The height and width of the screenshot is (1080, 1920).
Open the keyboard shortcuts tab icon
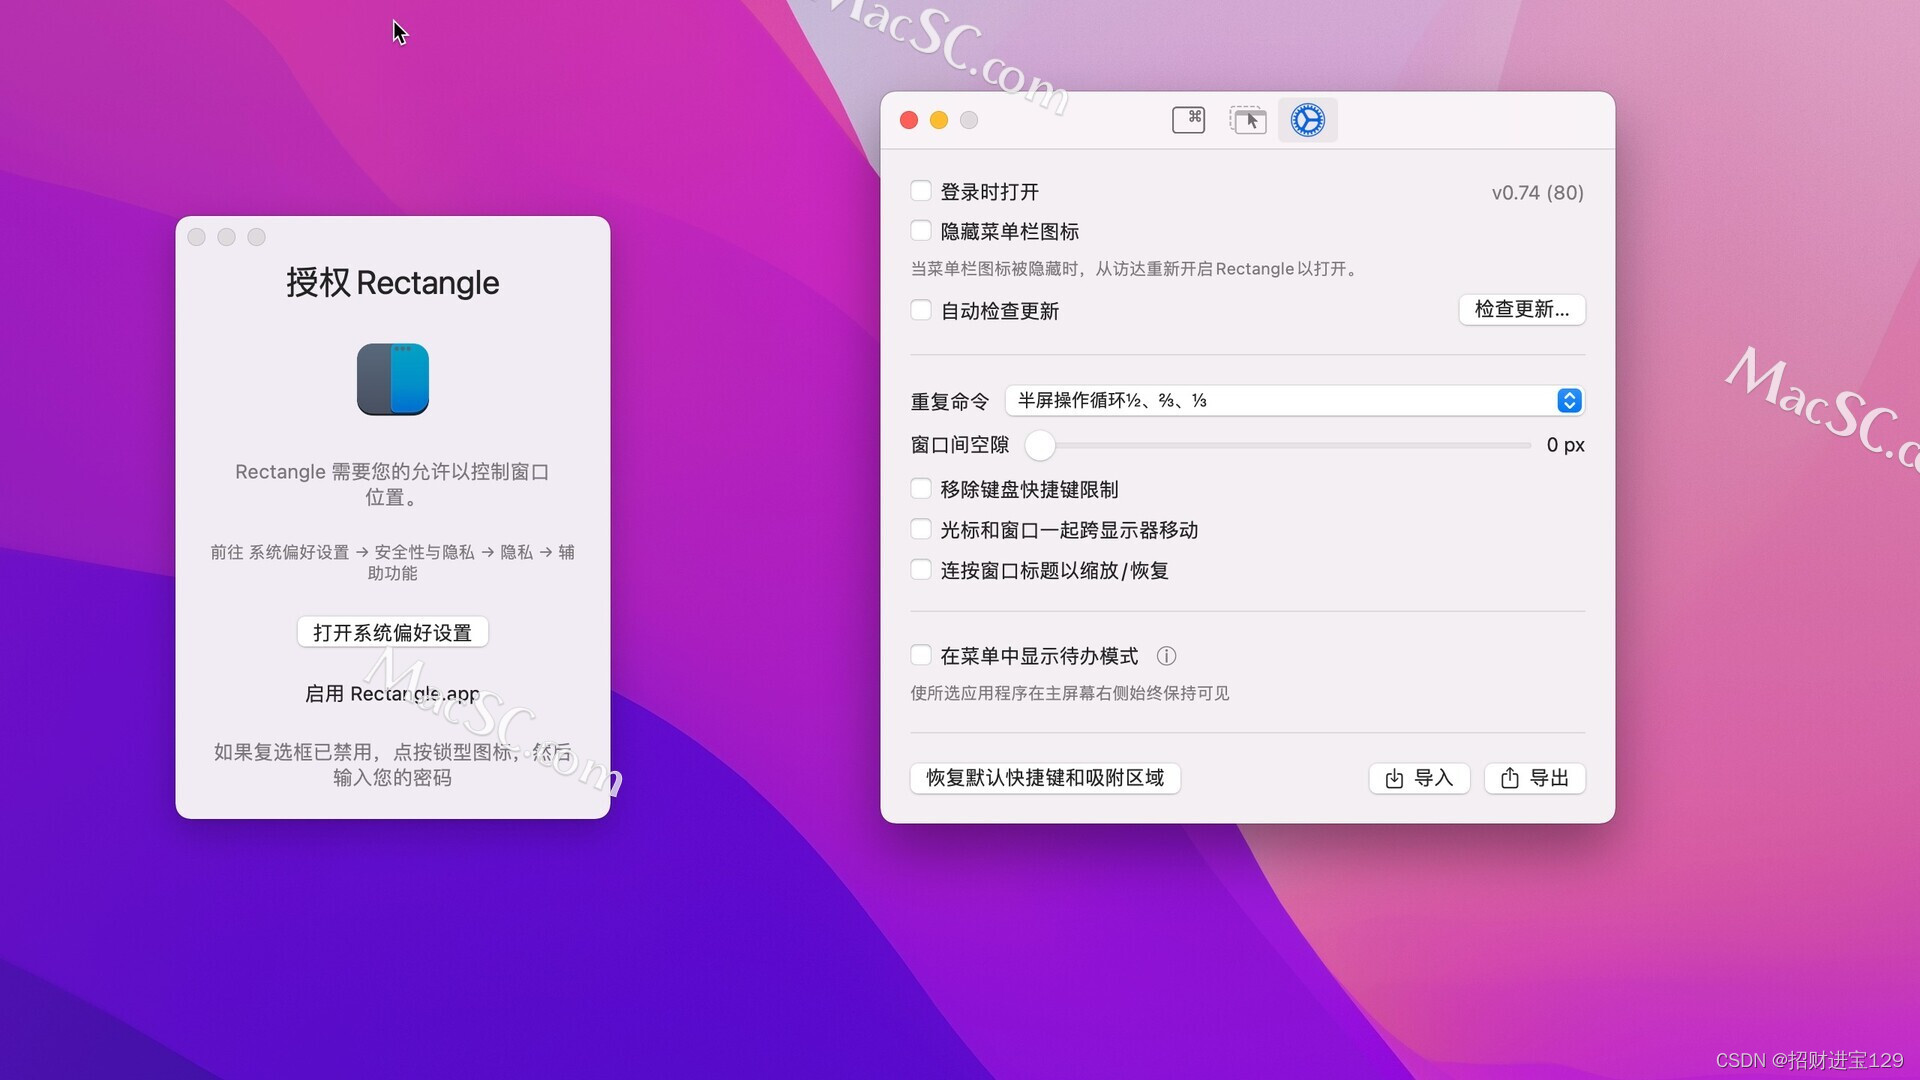tap(1188, 120)
